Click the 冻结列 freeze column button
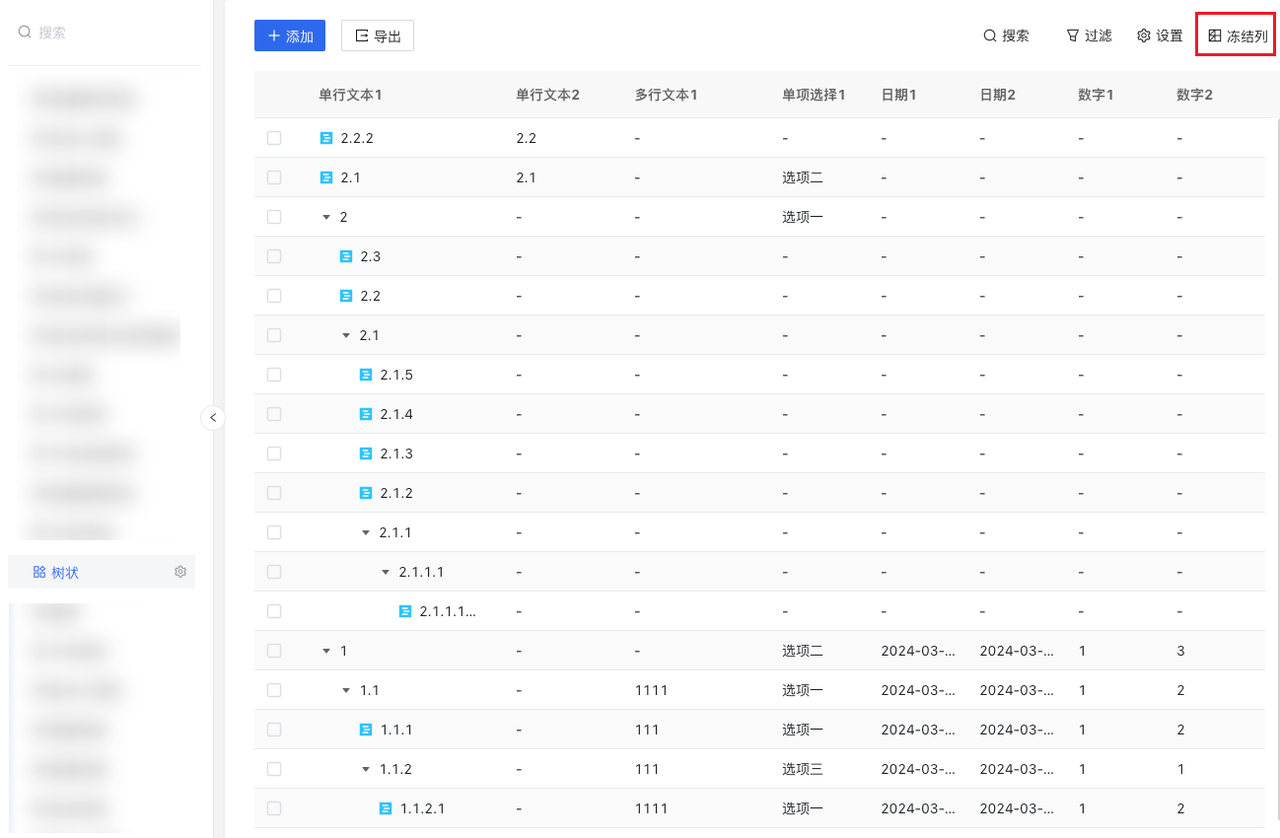The width and height of the screenshot is (1280, 838). (x=1237, y=36)
